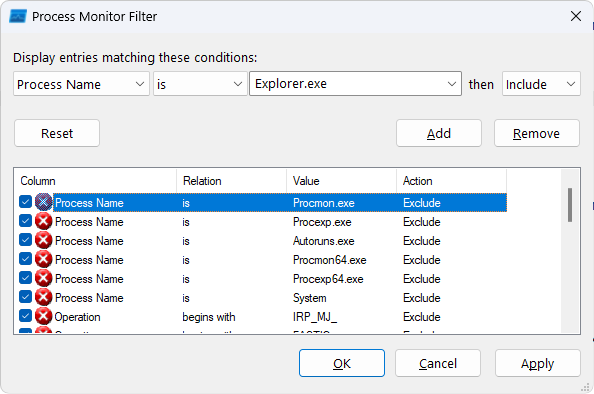
Task: Sort by the Value header
Action: point(341,181)
